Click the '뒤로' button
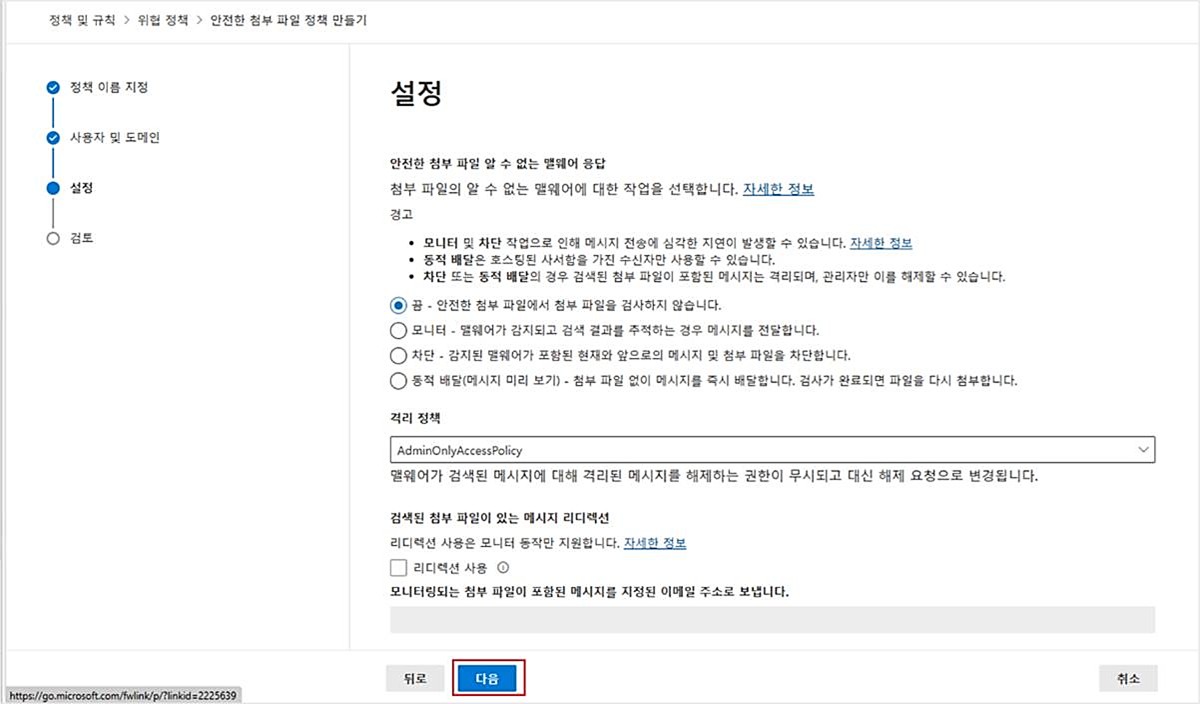The width and height of the screenshot is (1200, 704). coord(415,678)
